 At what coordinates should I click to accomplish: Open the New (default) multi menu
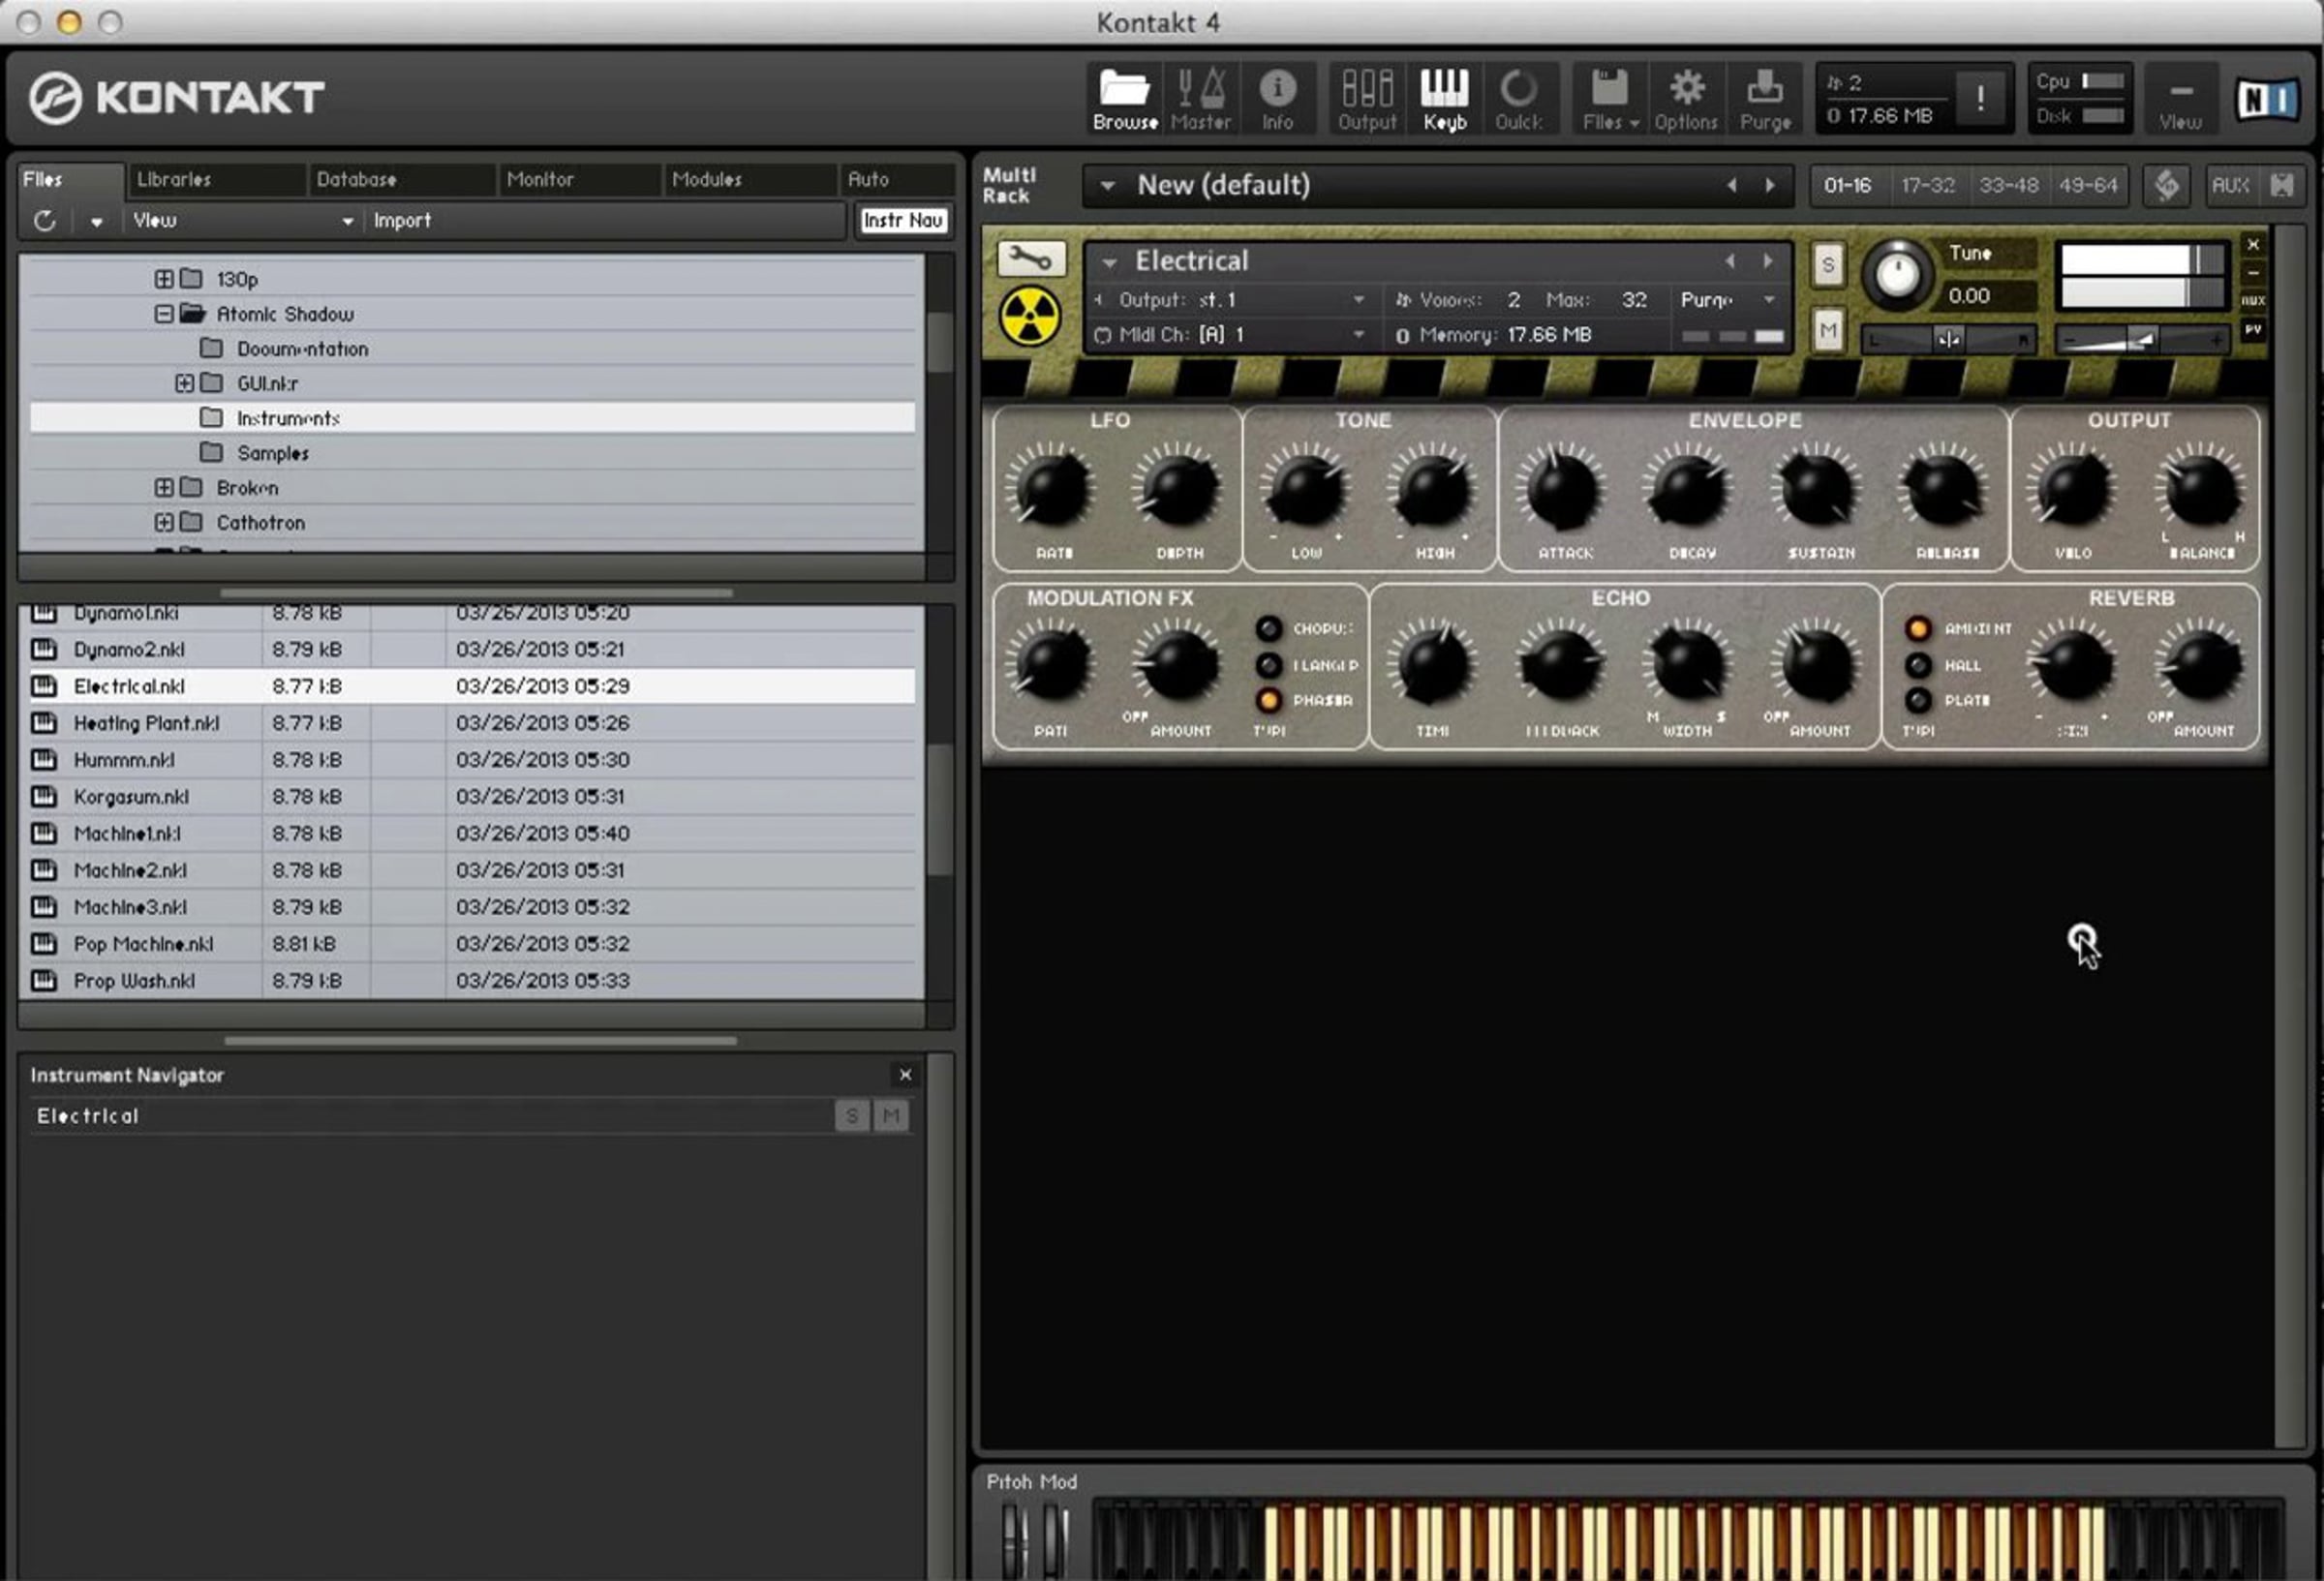click(1107, 185)
